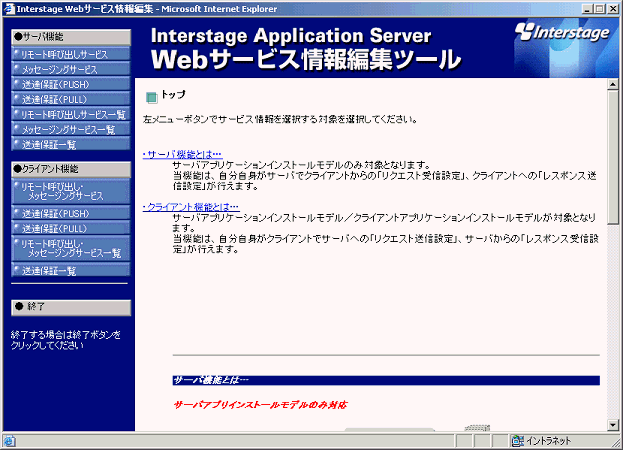Viewport: 623px width, 450px height.
Task: Click the ●クライアント機能 section header
Action: point(71,169)
